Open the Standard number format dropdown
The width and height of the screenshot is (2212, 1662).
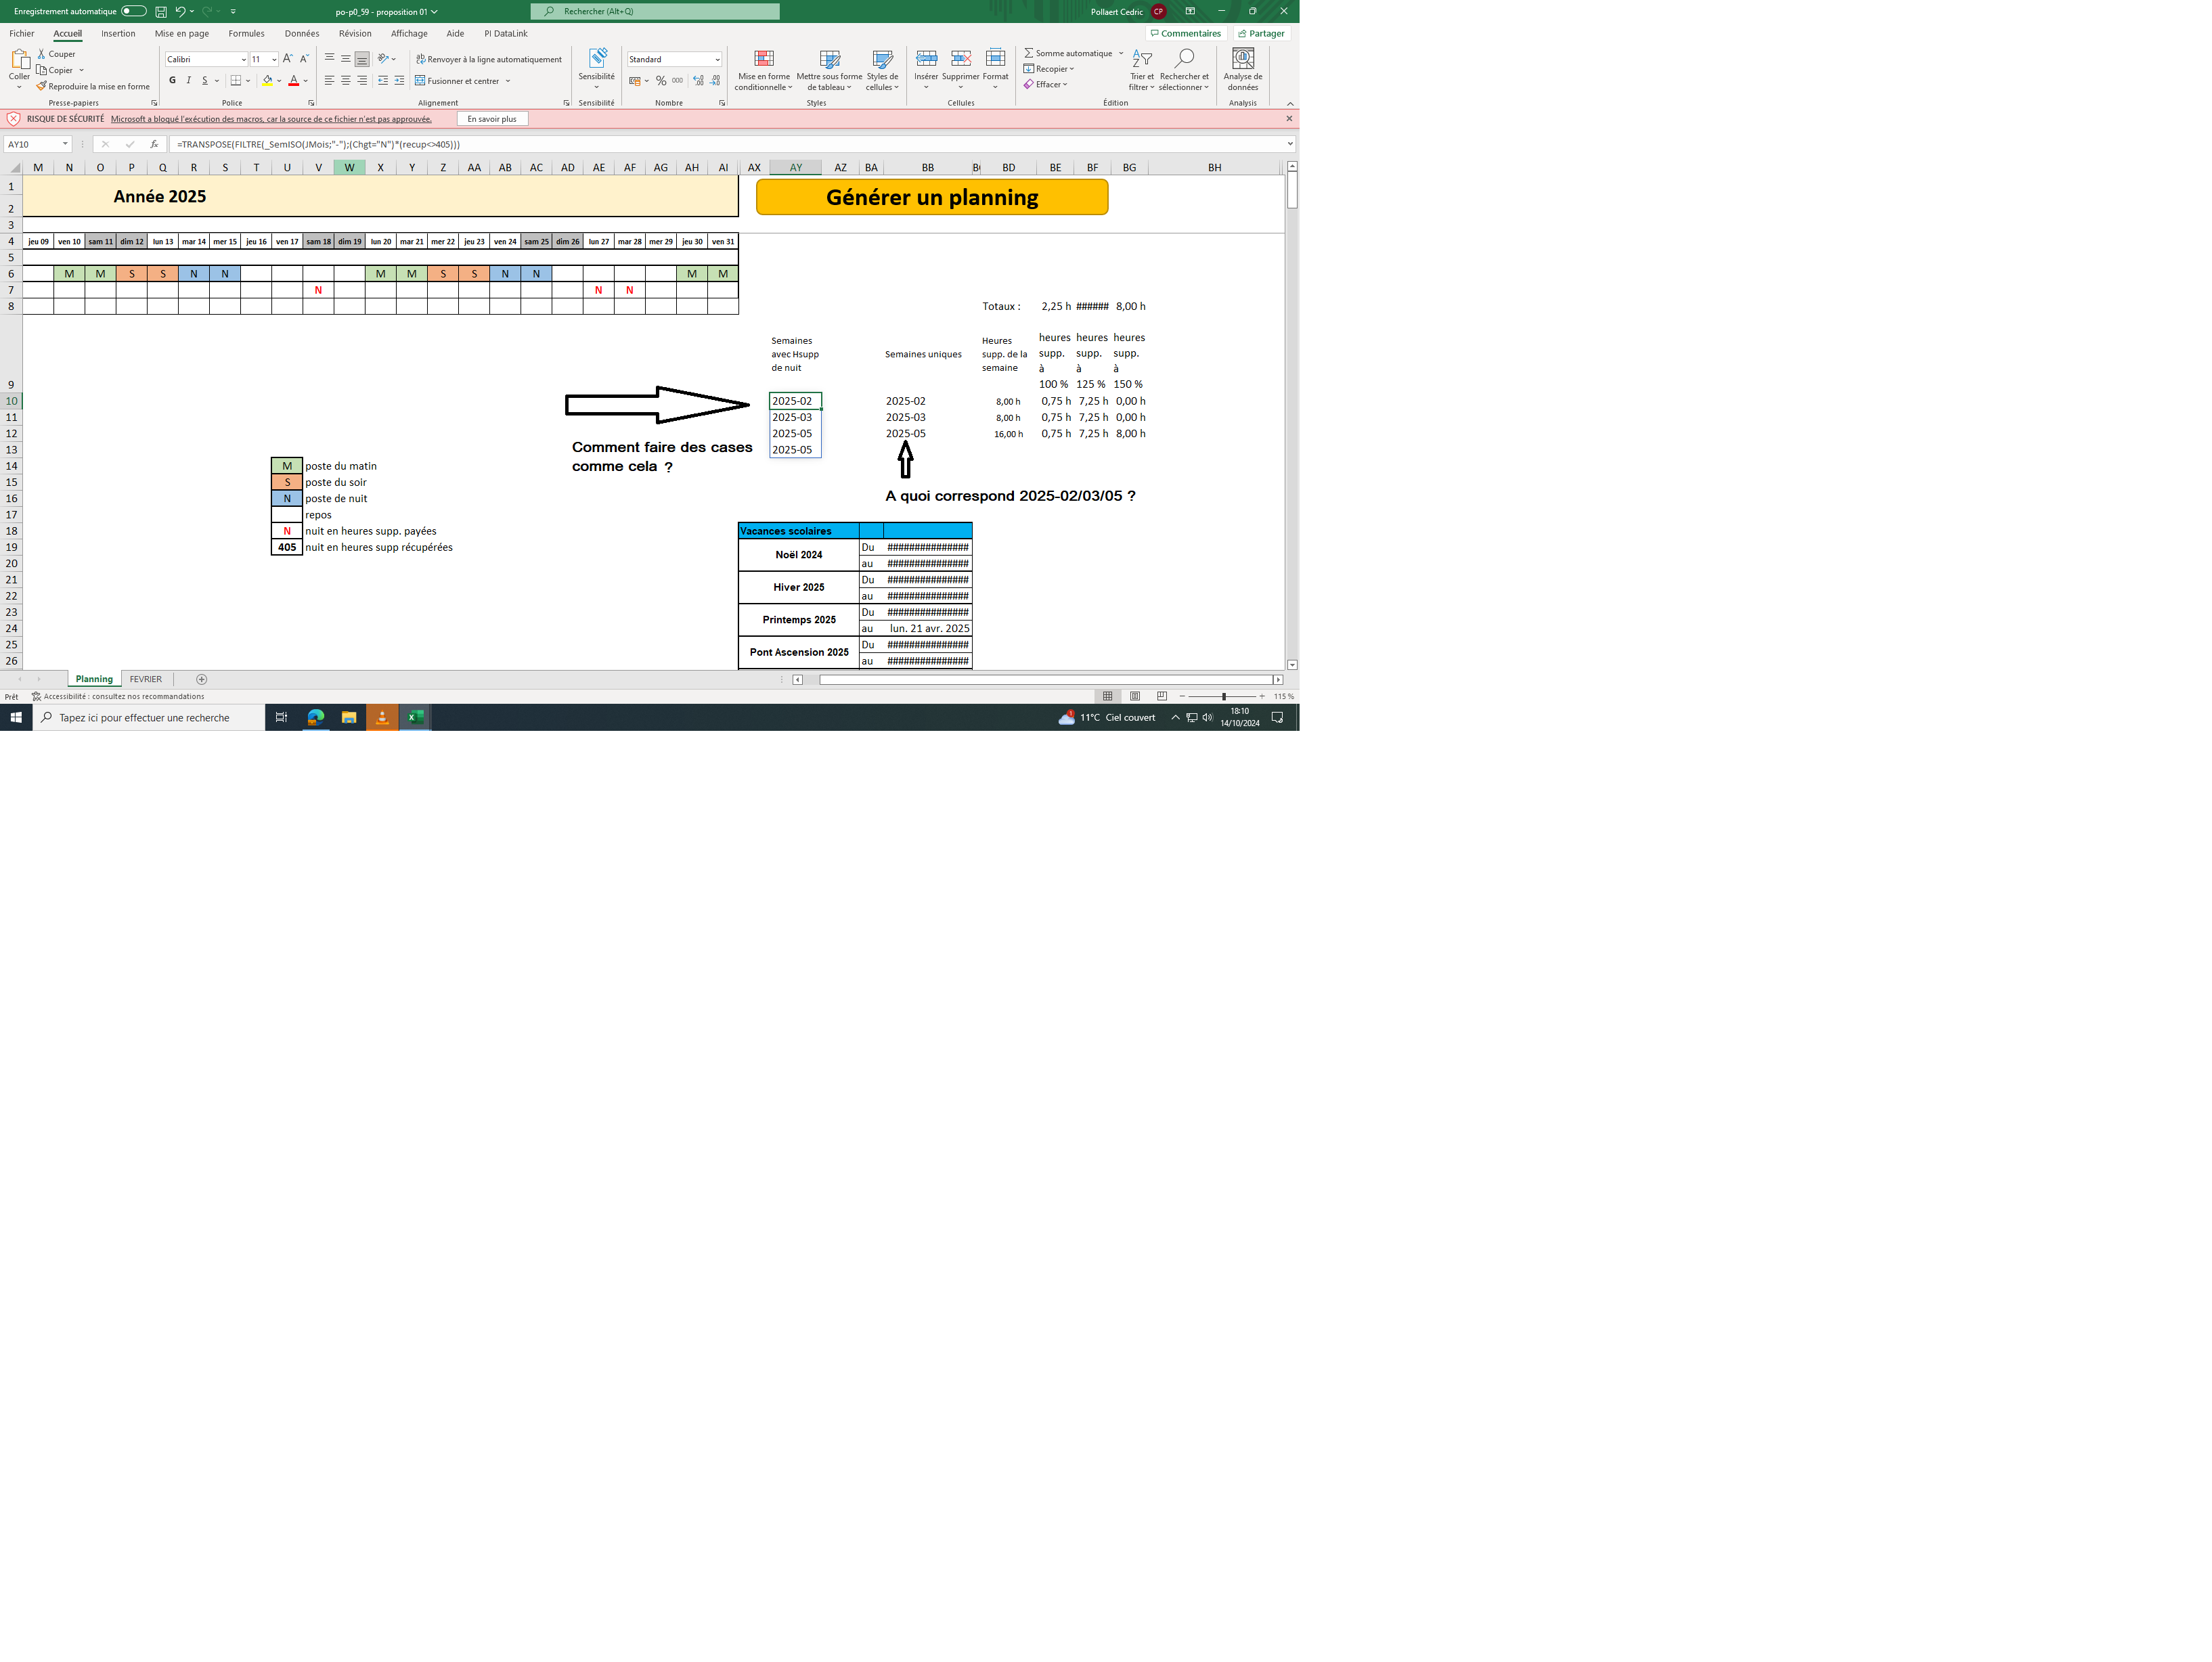tap(717, 59)
